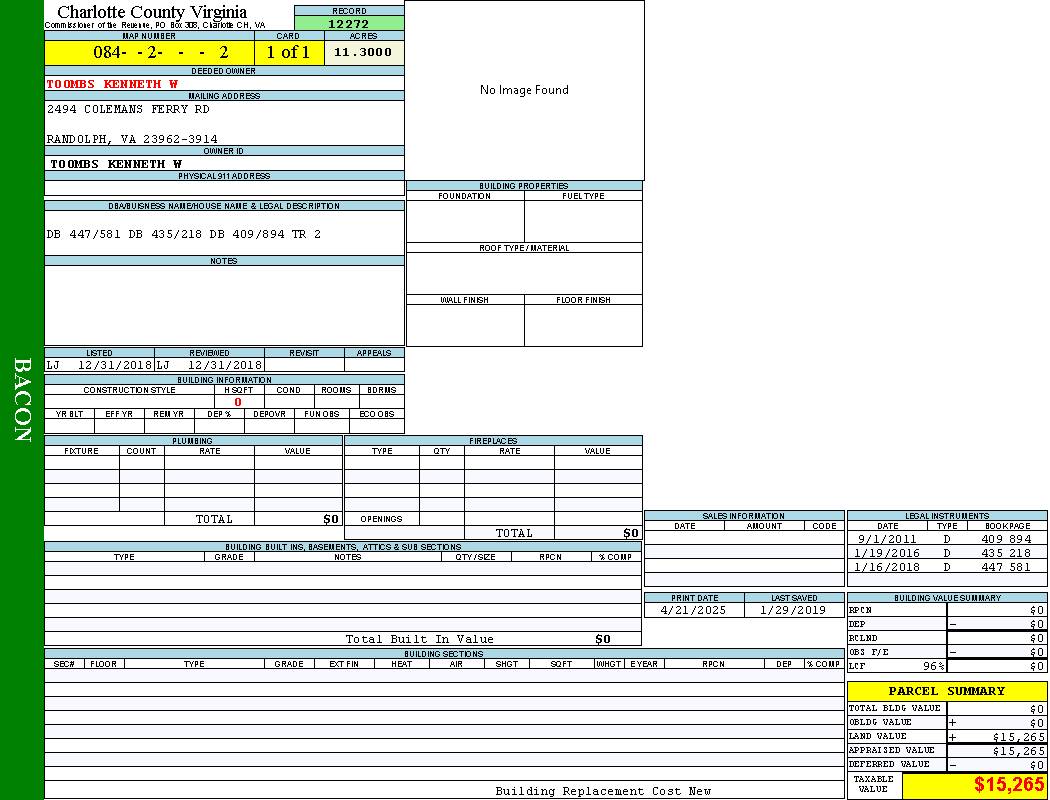Viewport: 1050px width, 800px height.
Task: Click inside the empty Notes box
Action: 224,305
